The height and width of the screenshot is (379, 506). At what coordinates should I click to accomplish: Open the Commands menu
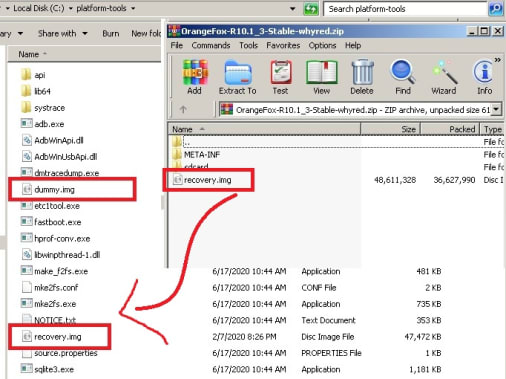(x=211, y=45)
